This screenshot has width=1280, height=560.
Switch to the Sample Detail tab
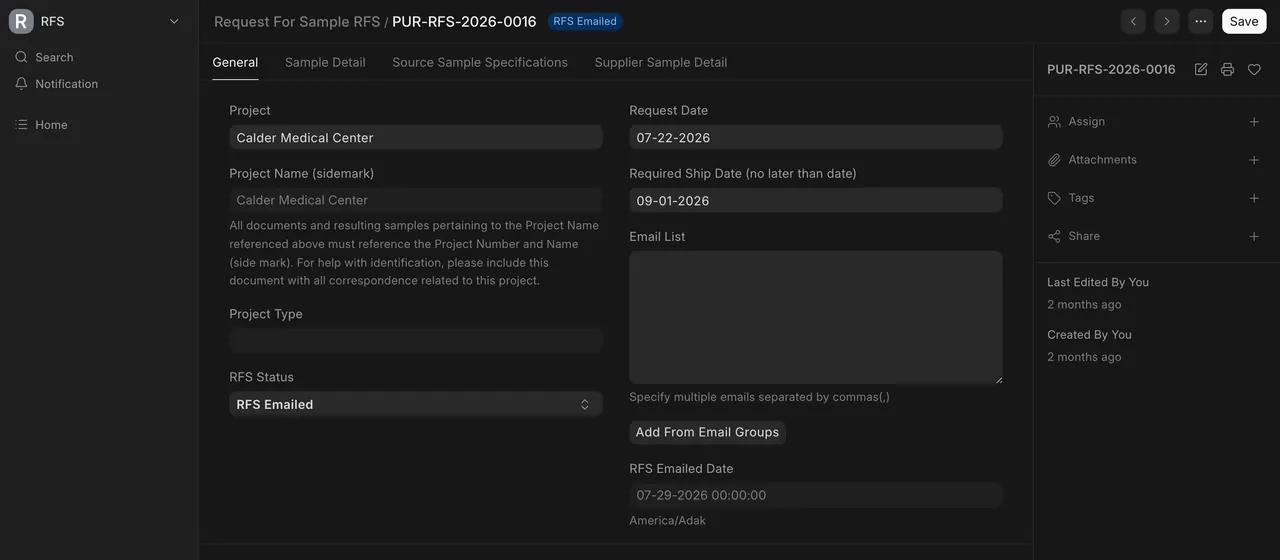pyautogui.click(x=325, y=62)
